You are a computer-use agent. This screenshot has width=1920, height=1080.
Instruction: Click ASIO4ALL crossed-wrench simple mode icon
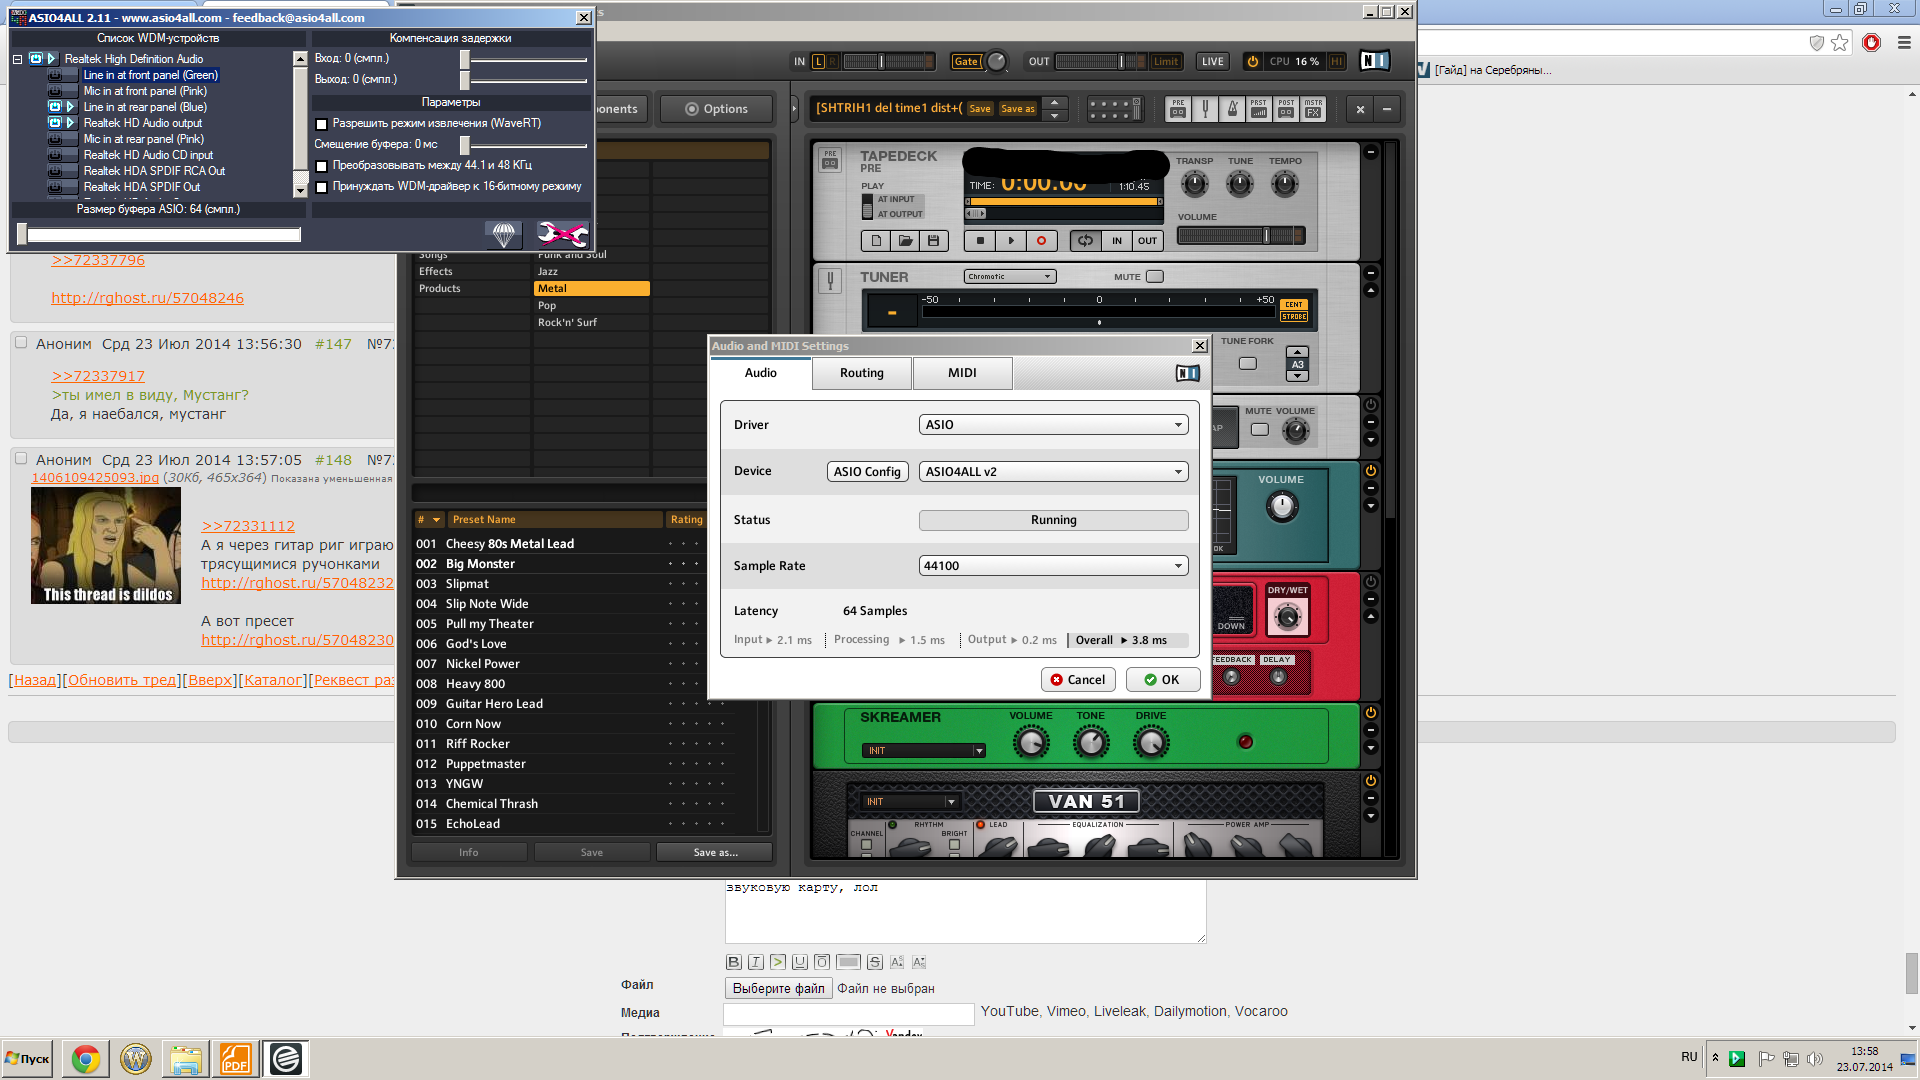(562, 234)
